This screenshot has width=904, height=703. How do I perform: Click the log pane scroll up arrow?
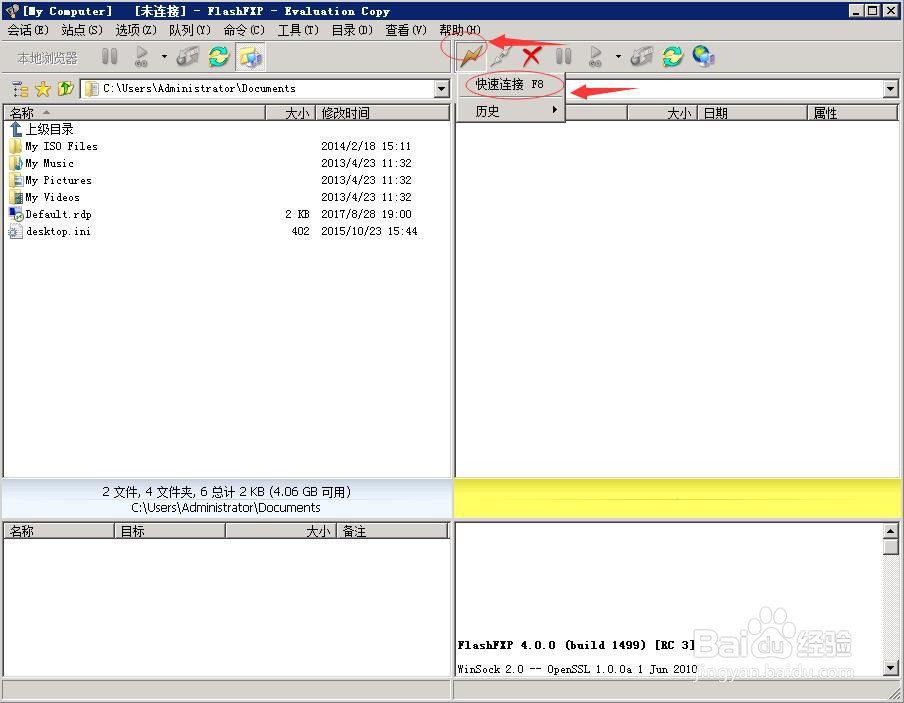890,531
